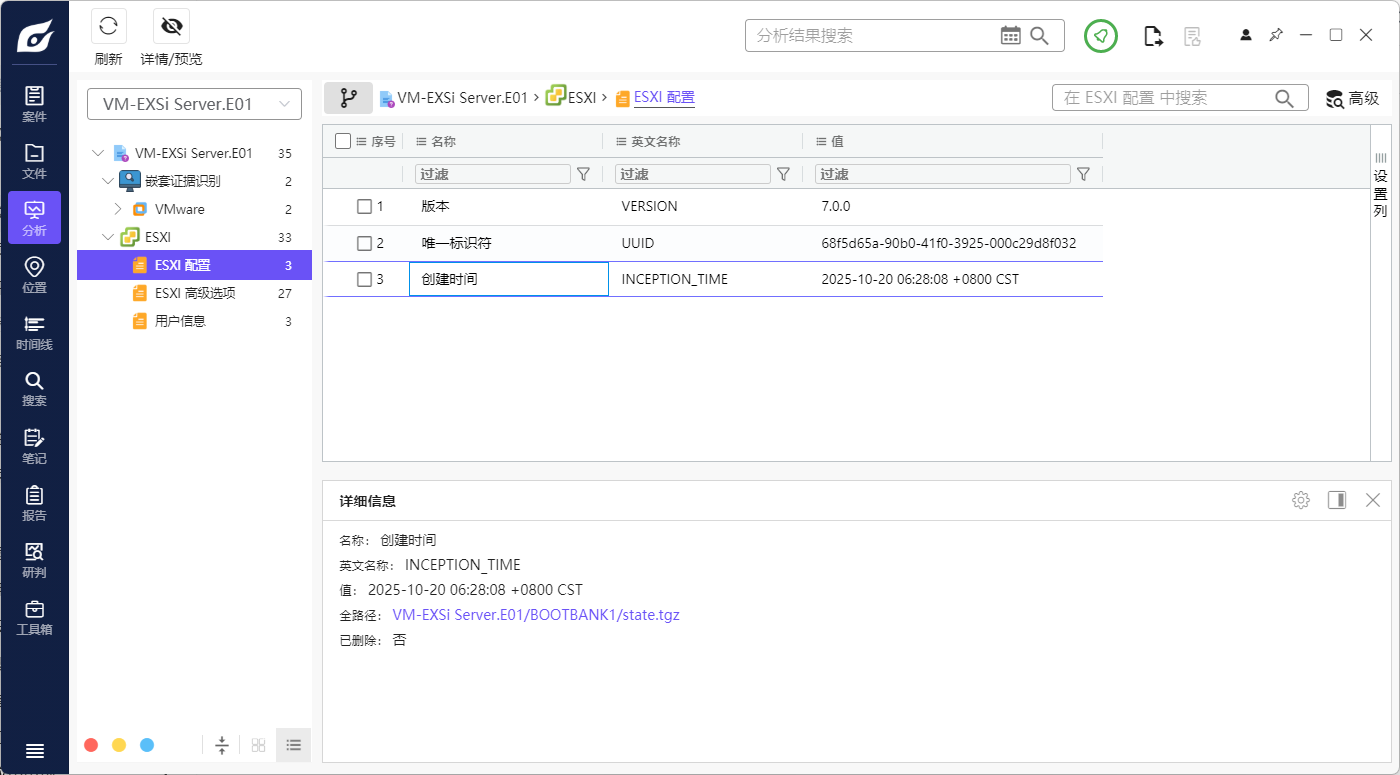The width and height of the screenshot is (1400, 775).
Task: Click the branch tree icon button
Action: 348,98
